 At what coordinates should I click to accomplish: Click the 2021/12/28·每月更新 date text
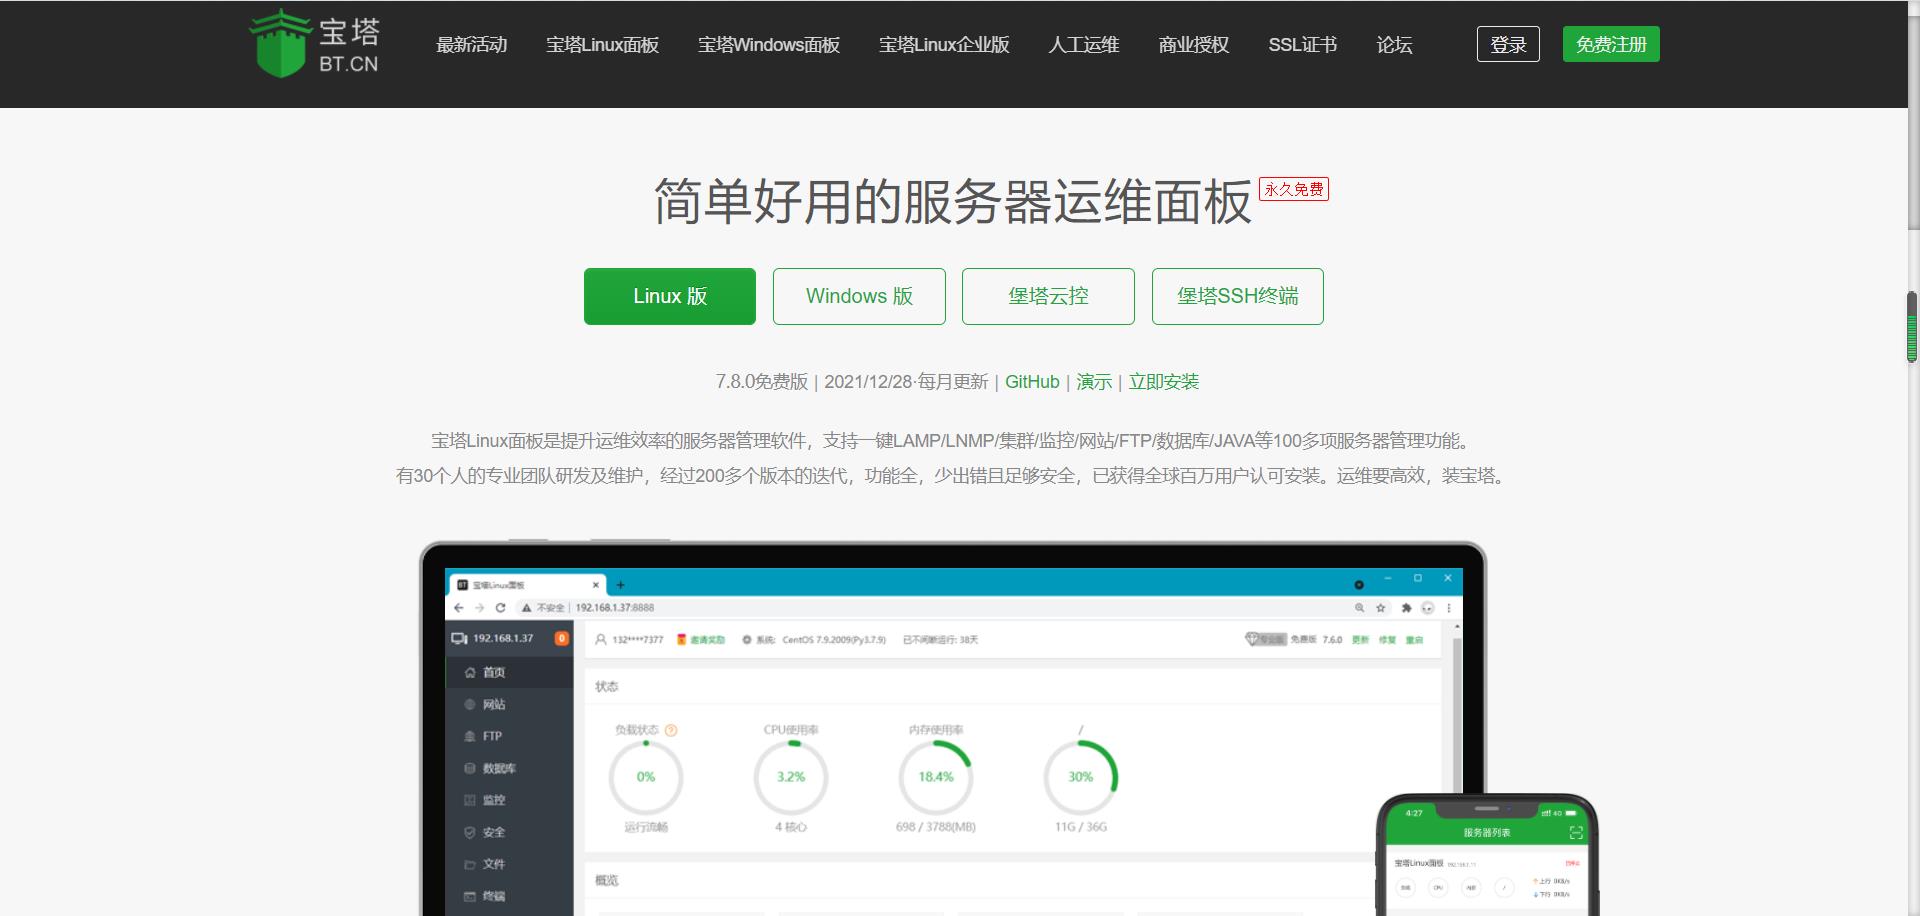[x=906, y=382]
